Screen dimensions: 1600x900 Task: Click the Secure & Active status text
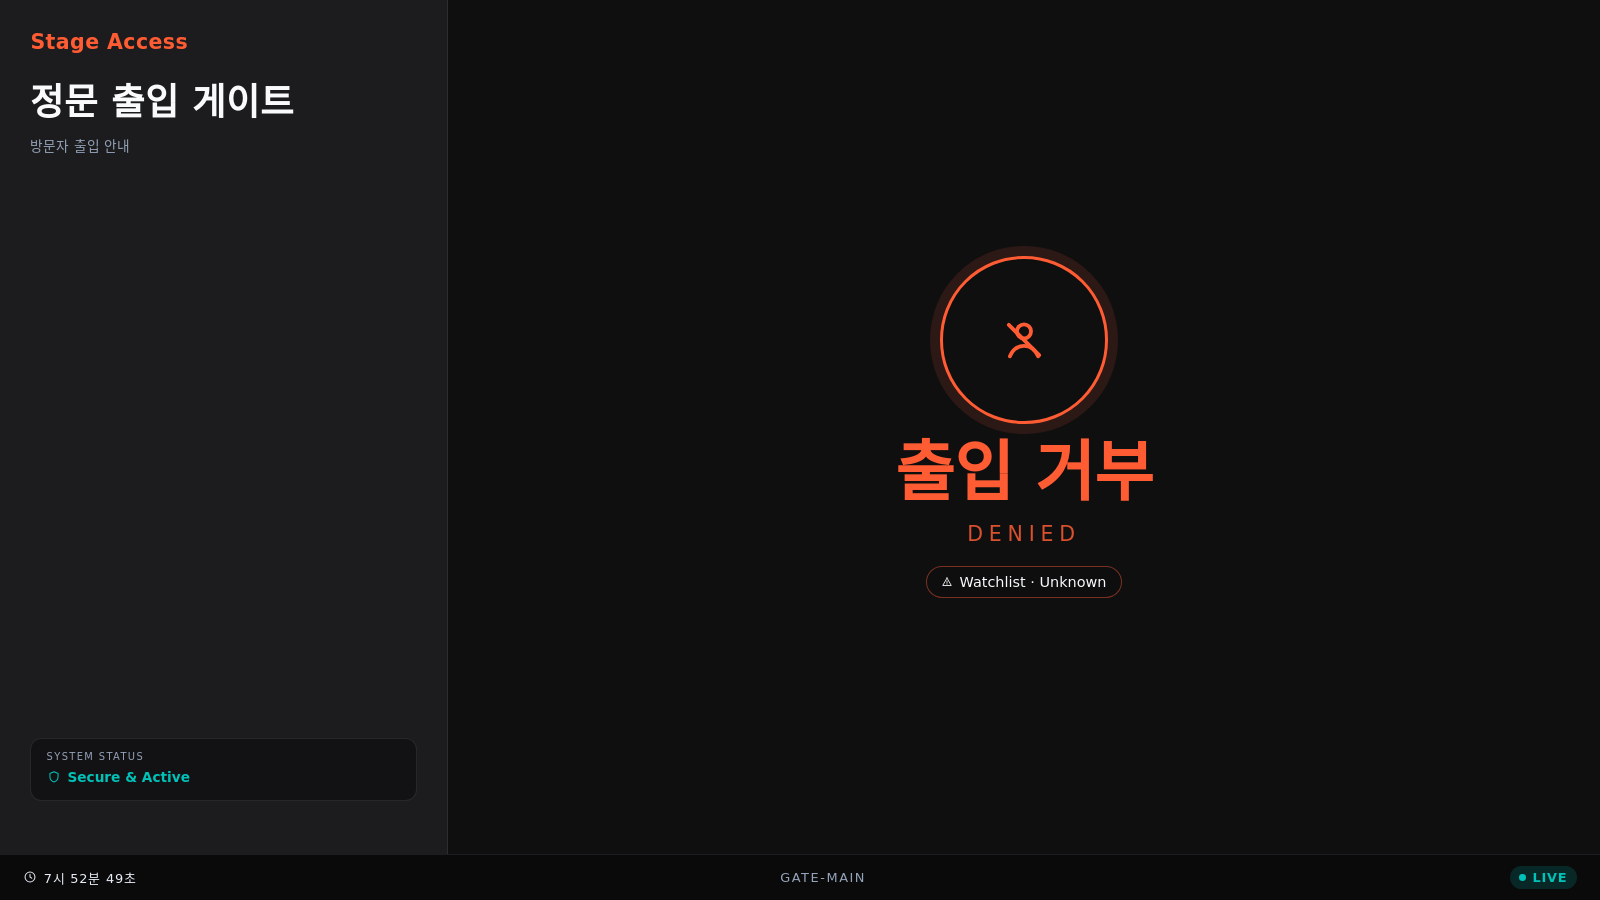129,777
